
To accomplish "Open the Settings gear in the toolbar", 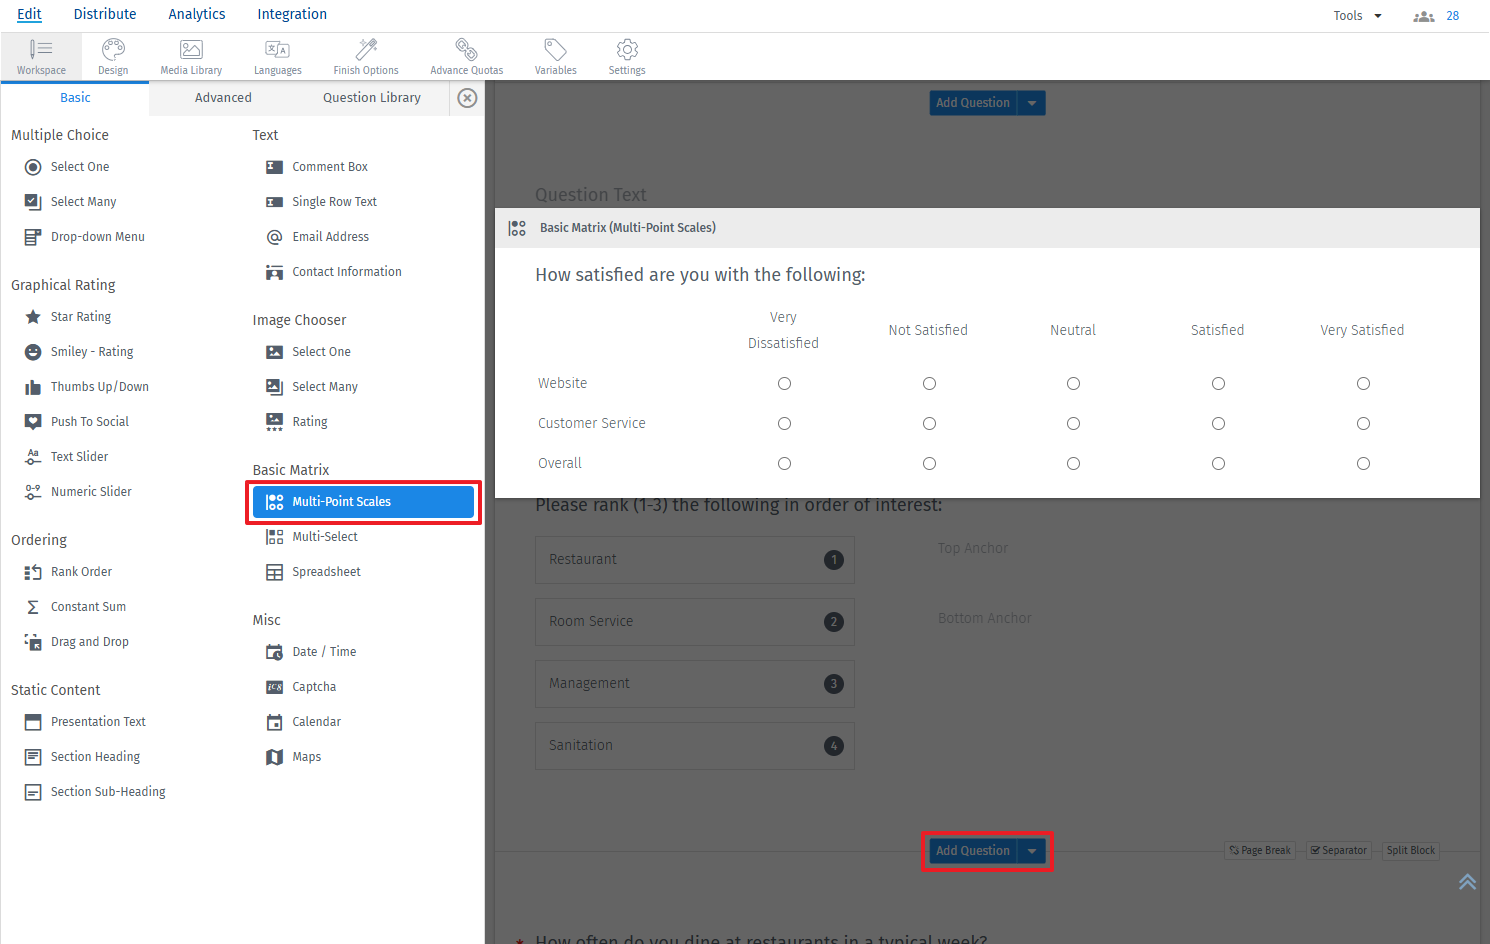I will [x=627, y=56].
